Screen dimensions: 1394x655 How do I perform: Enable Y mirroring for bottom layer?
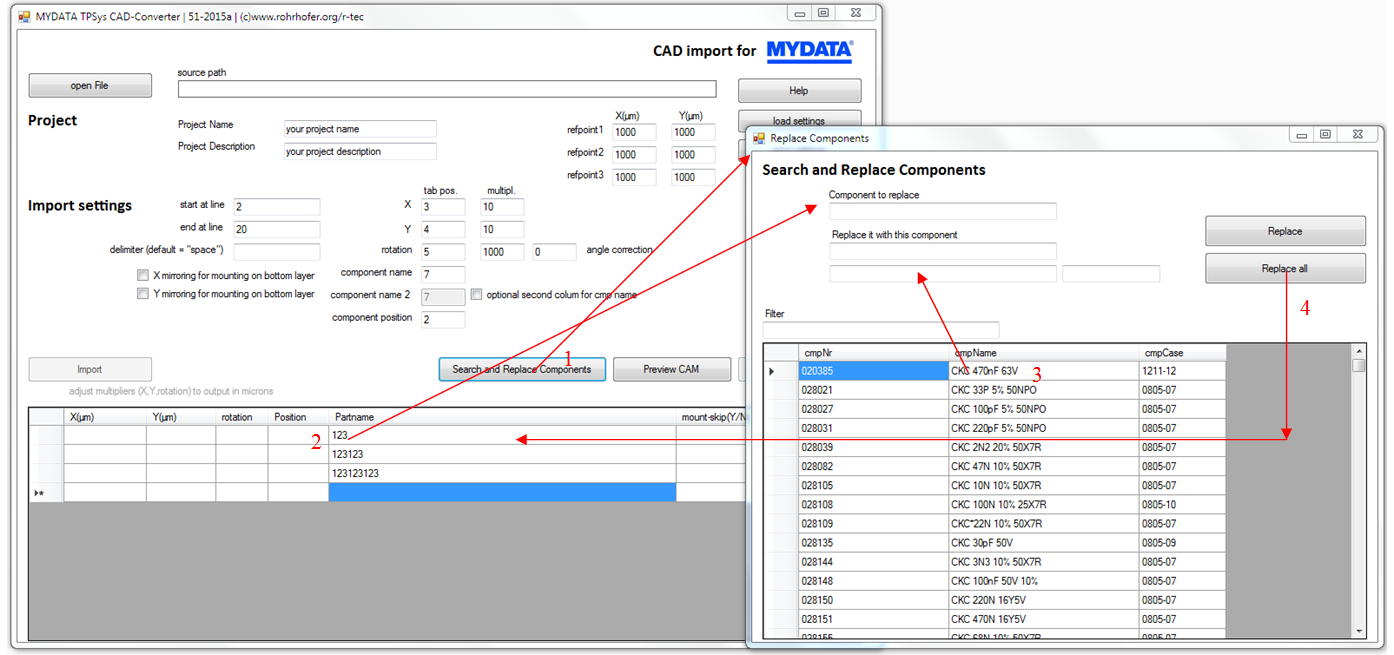click(143, 294)
